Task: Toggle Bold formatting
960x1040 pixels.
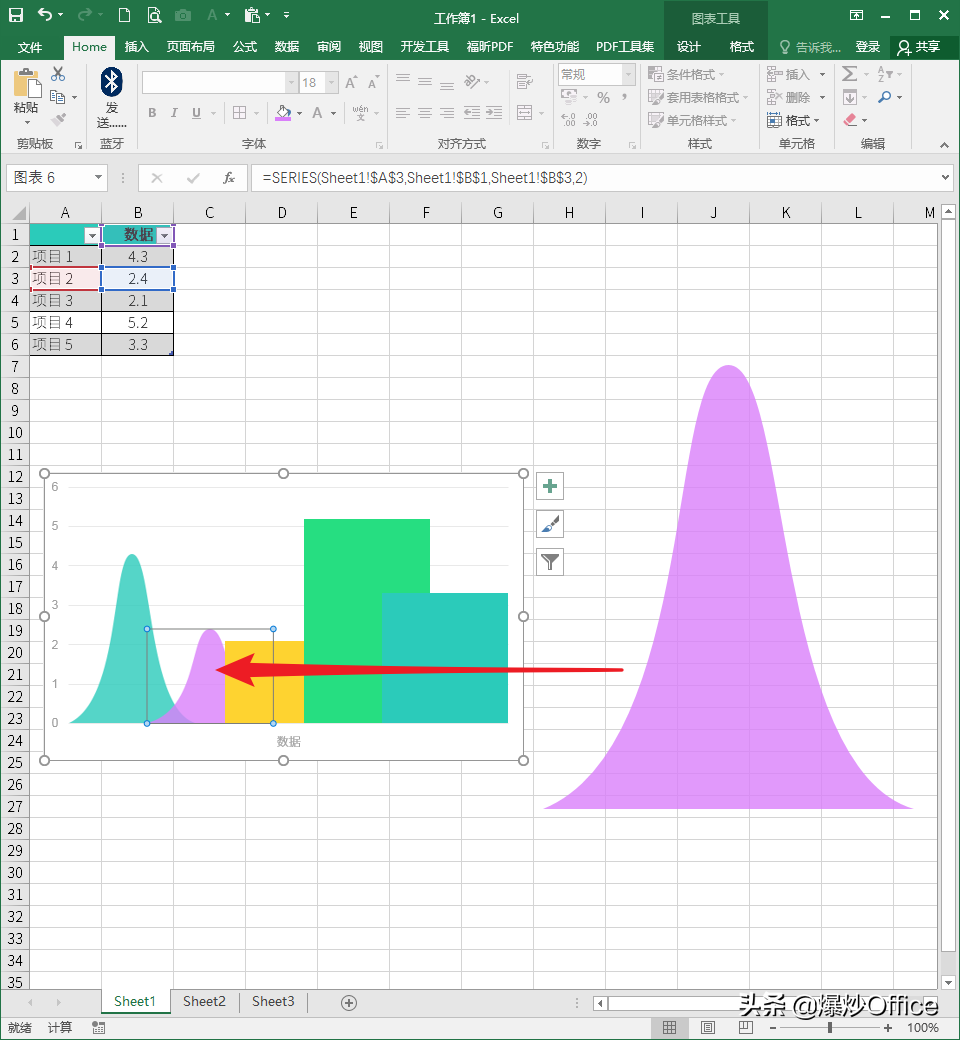Action: tap(152, 113)
